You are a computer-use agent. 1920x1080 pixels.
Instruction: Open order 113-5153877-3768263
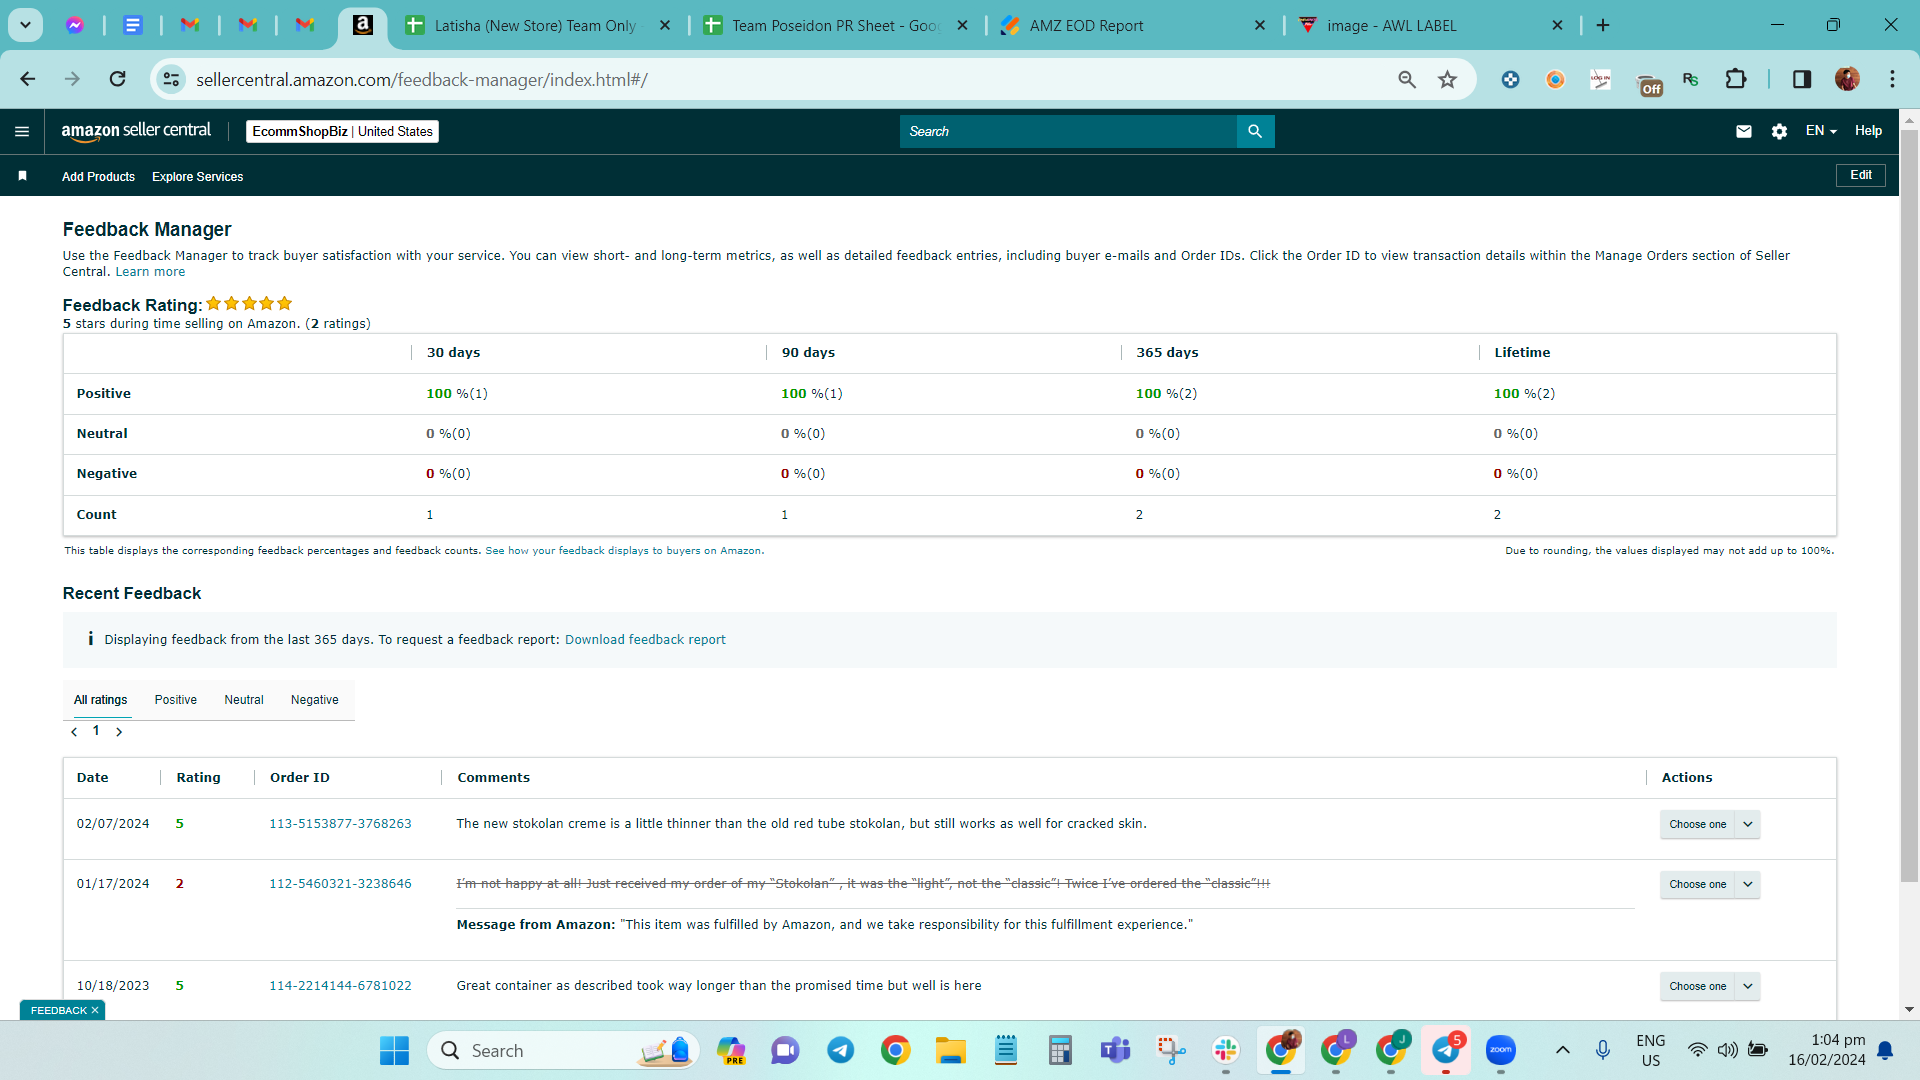[x=340, y=824]
